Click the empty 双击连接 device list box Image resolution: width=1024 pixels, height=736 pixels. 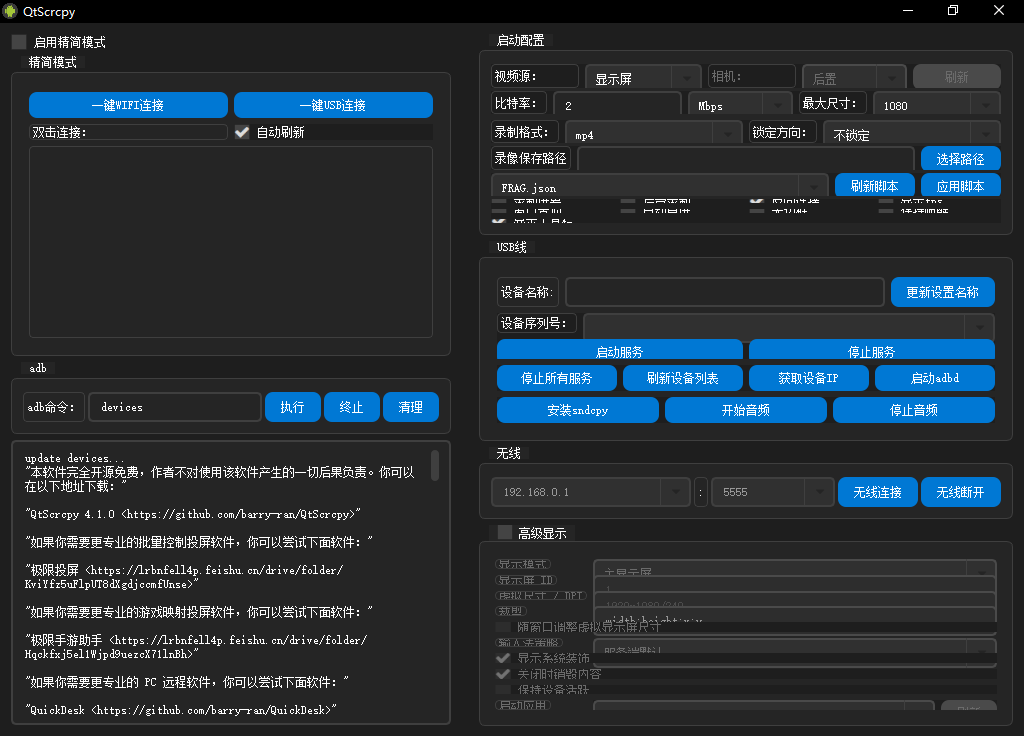click(x=231, y=242)
